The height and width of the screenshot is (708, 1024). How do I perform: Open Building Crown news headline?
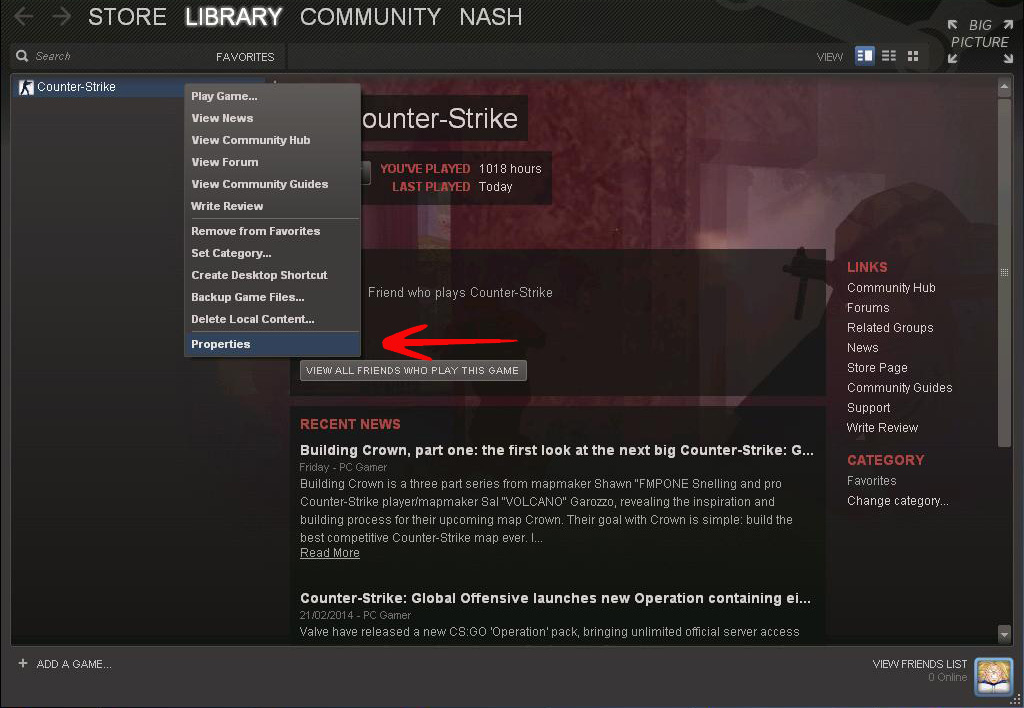(556, 450)
